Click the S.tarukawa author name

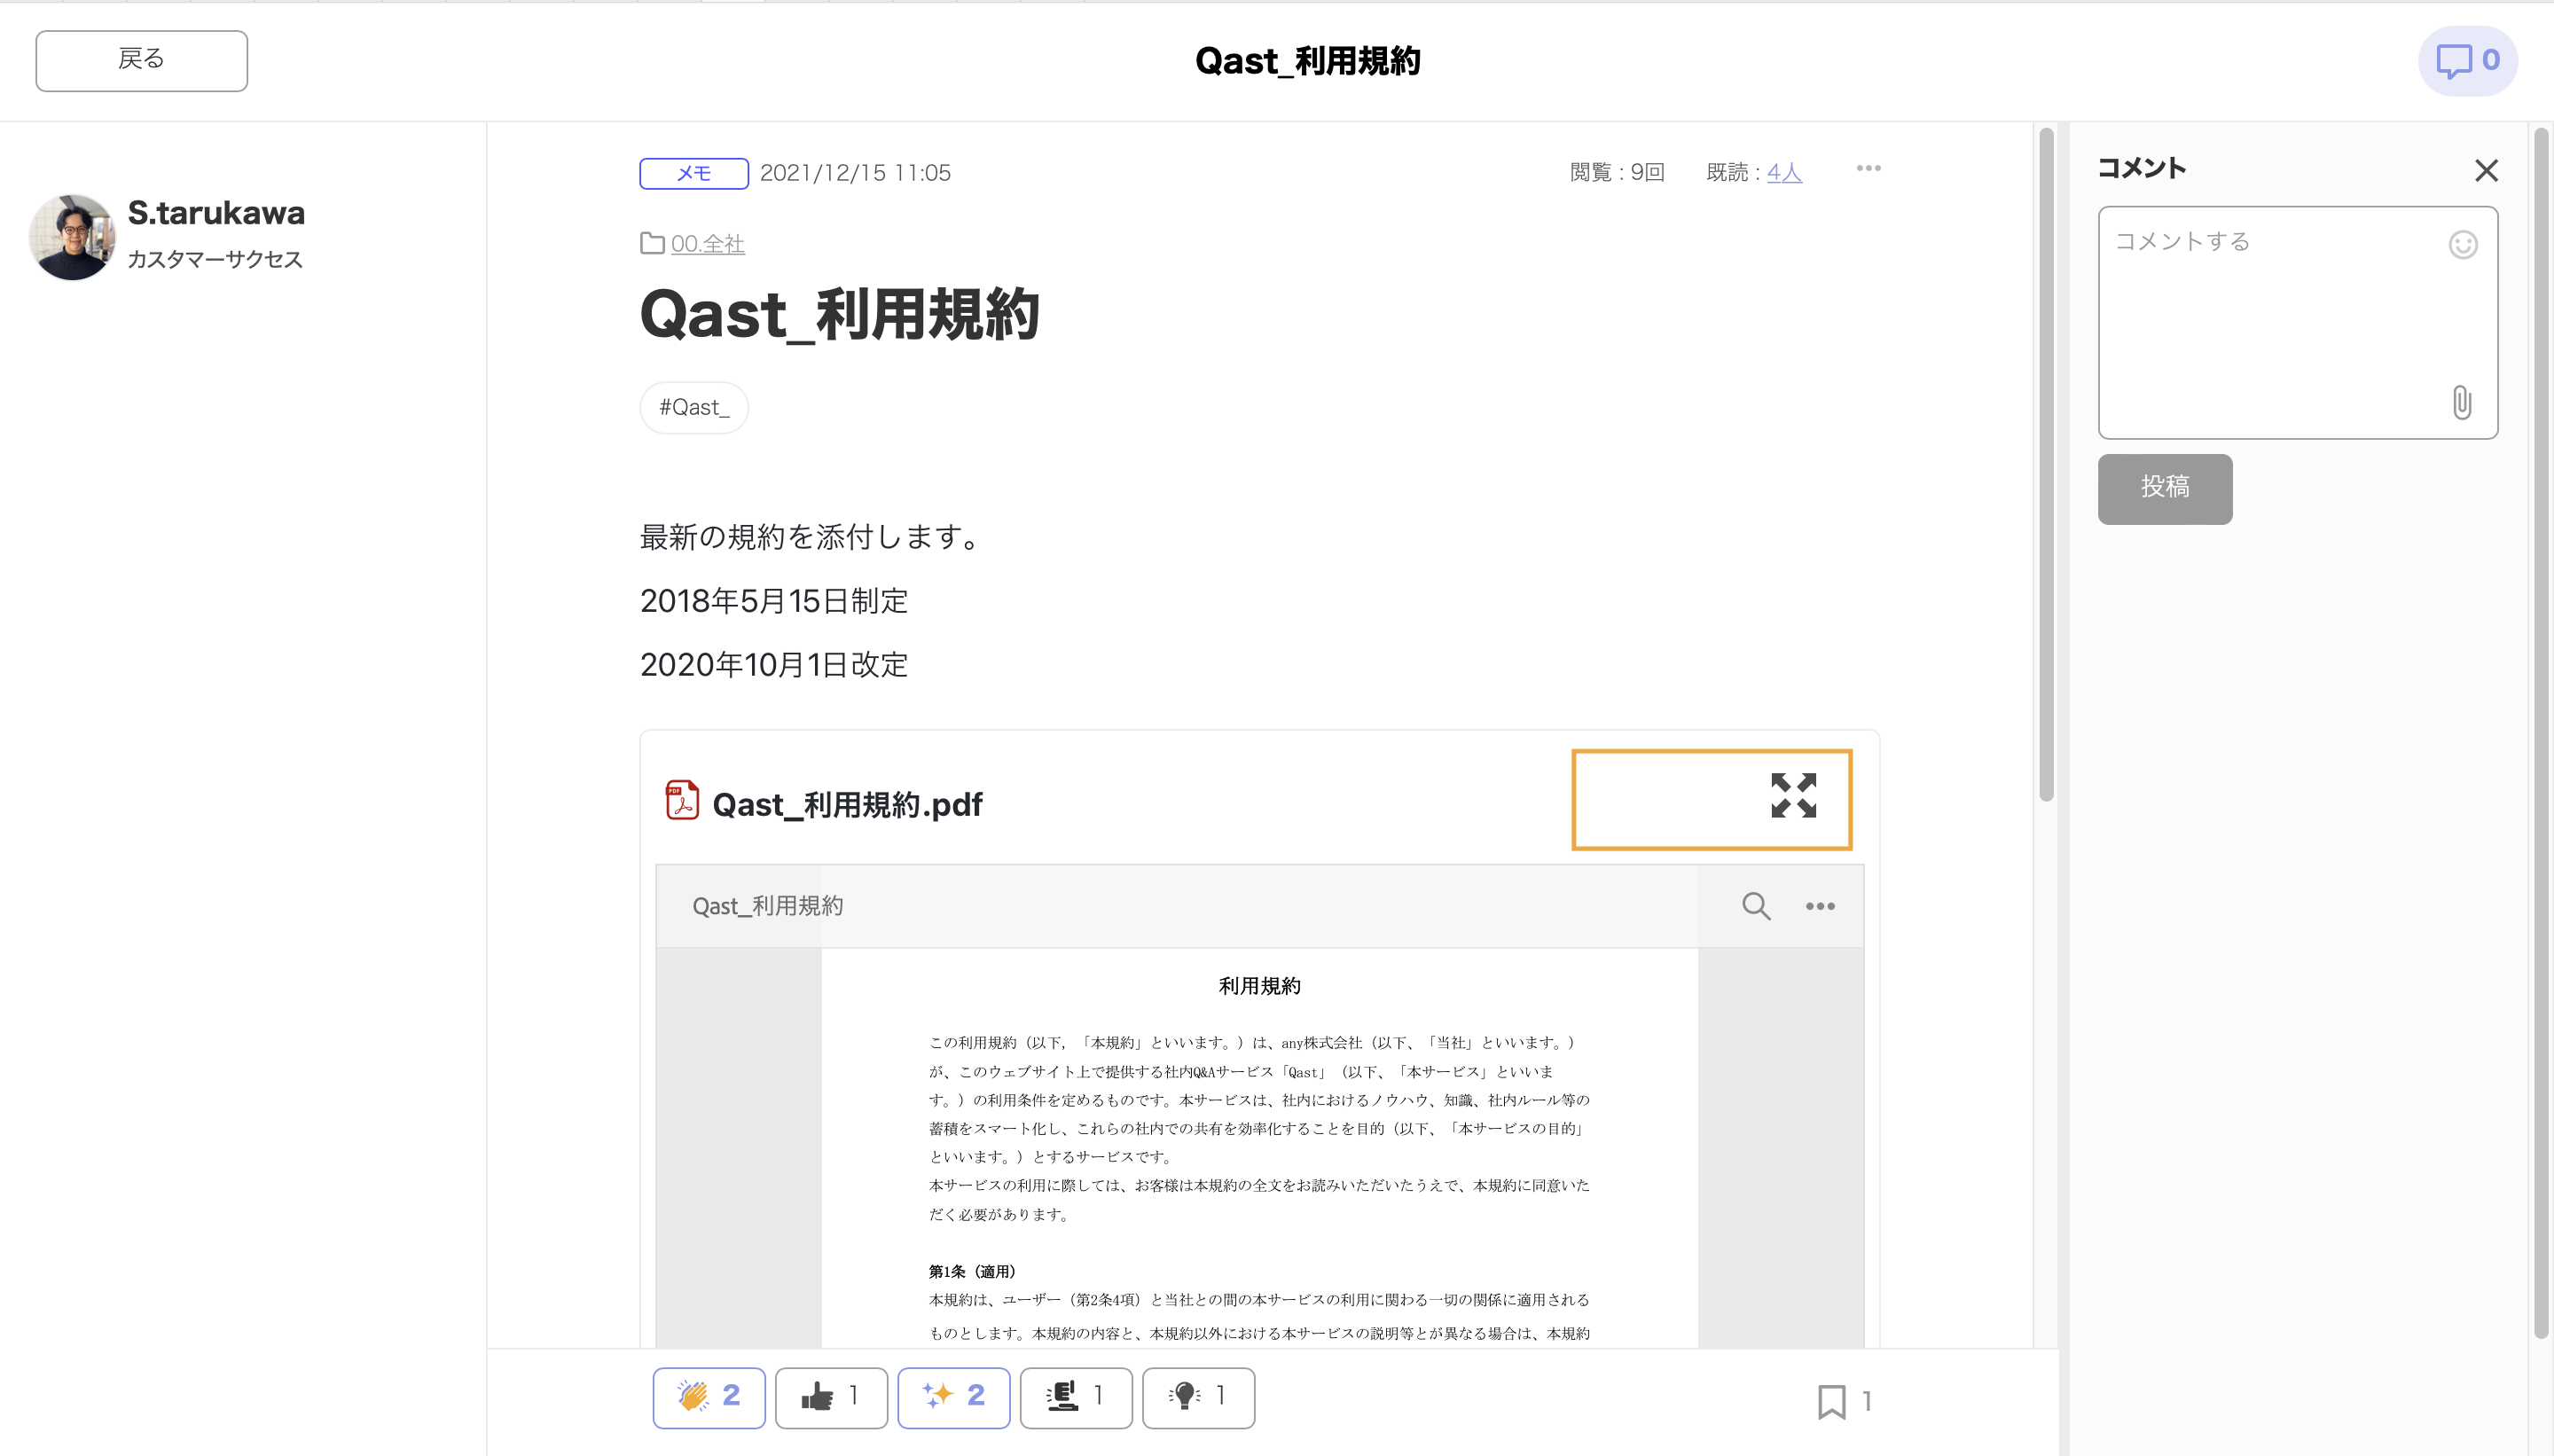pyautogui.click(x=216, y=212)
